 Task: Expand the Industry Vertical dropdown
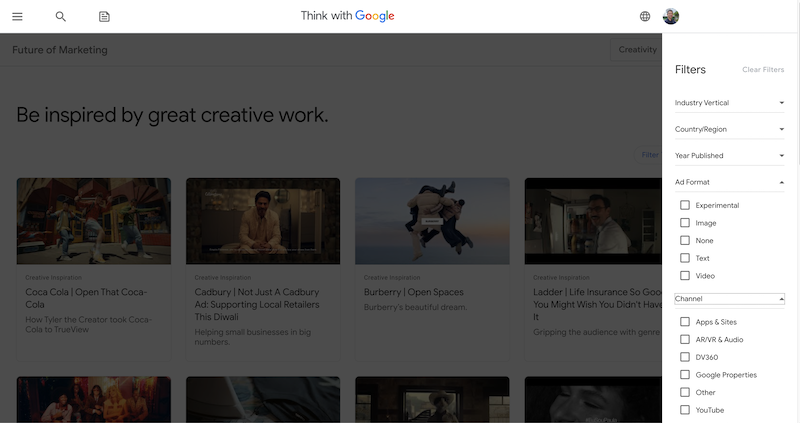coord(729,103)
